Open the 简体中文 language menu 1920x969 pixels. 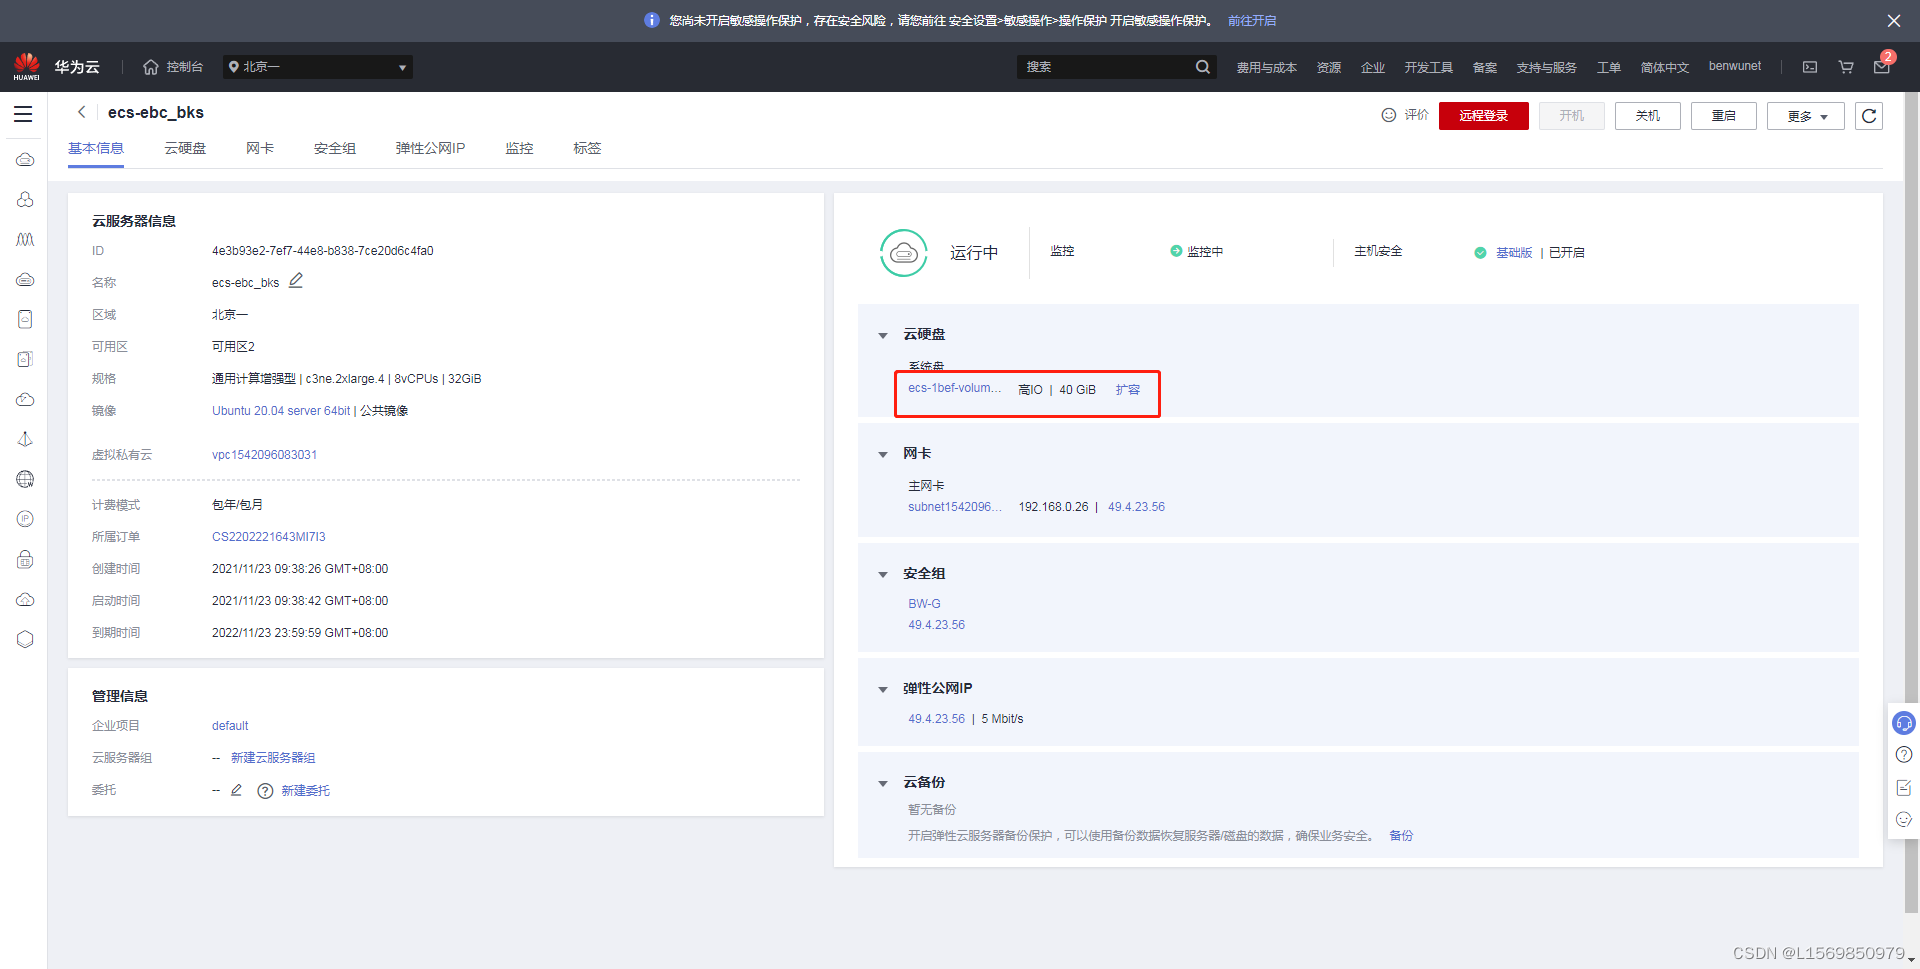pos(1664,67)
